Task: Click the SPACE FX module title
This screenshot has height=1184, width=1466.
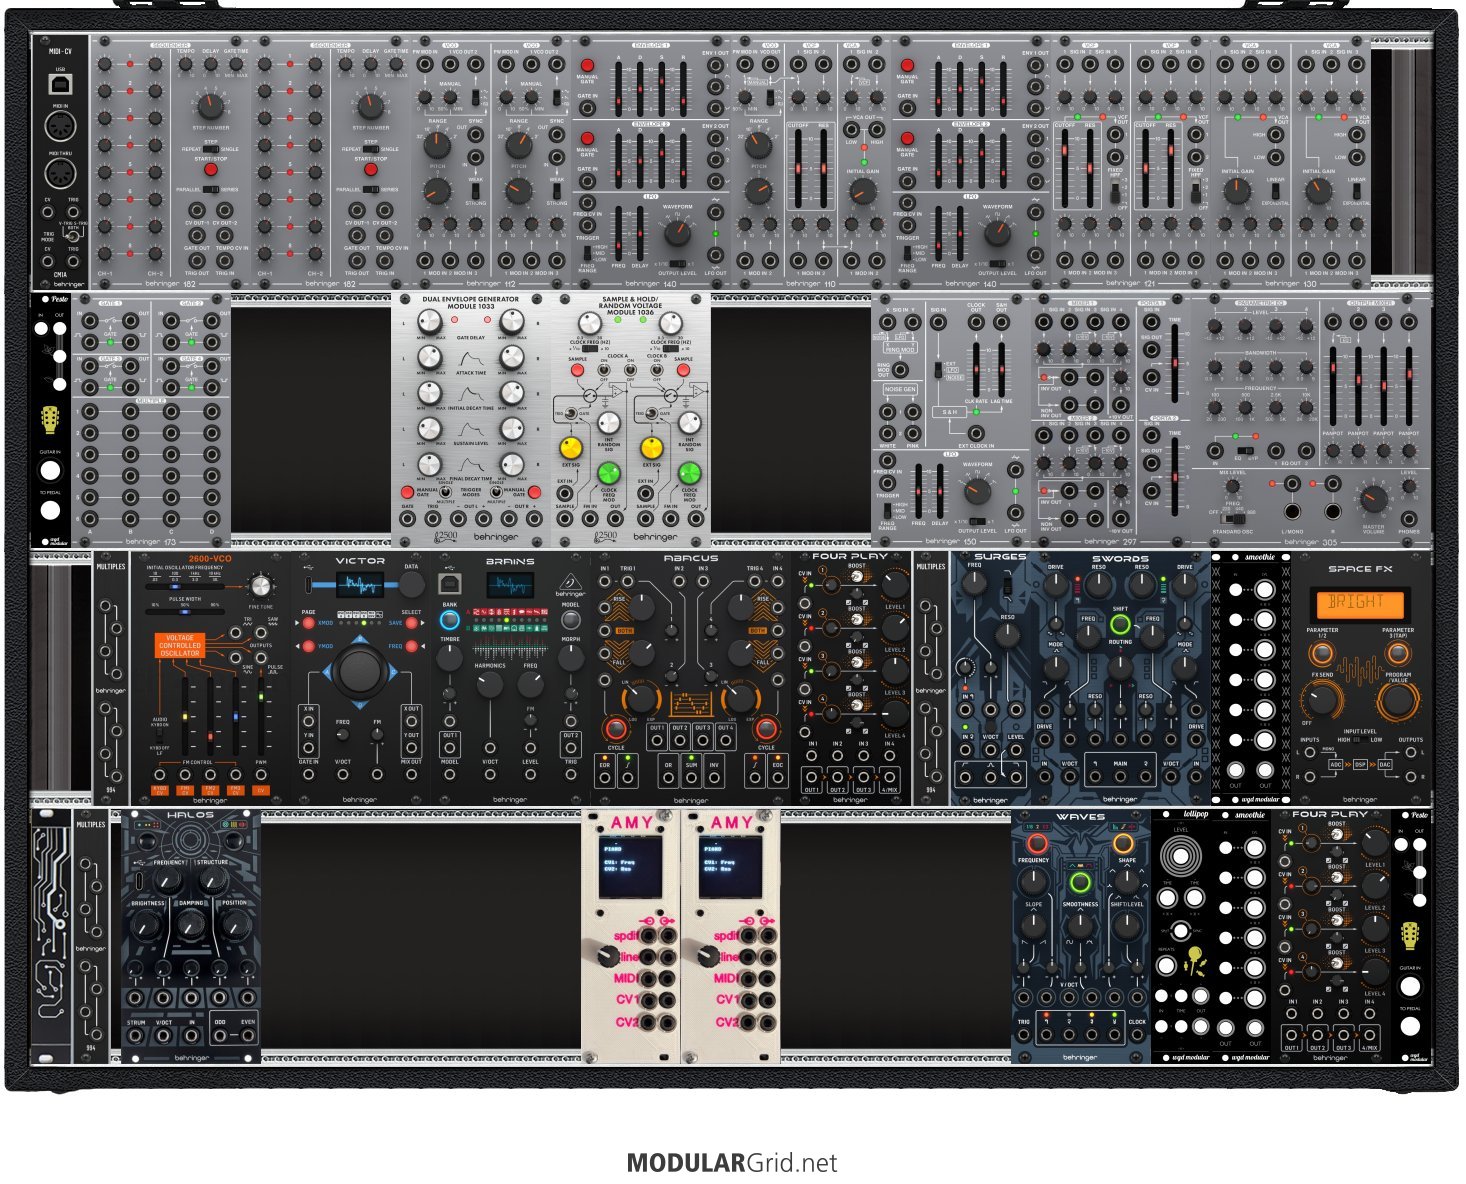Action: (1360, 569)
